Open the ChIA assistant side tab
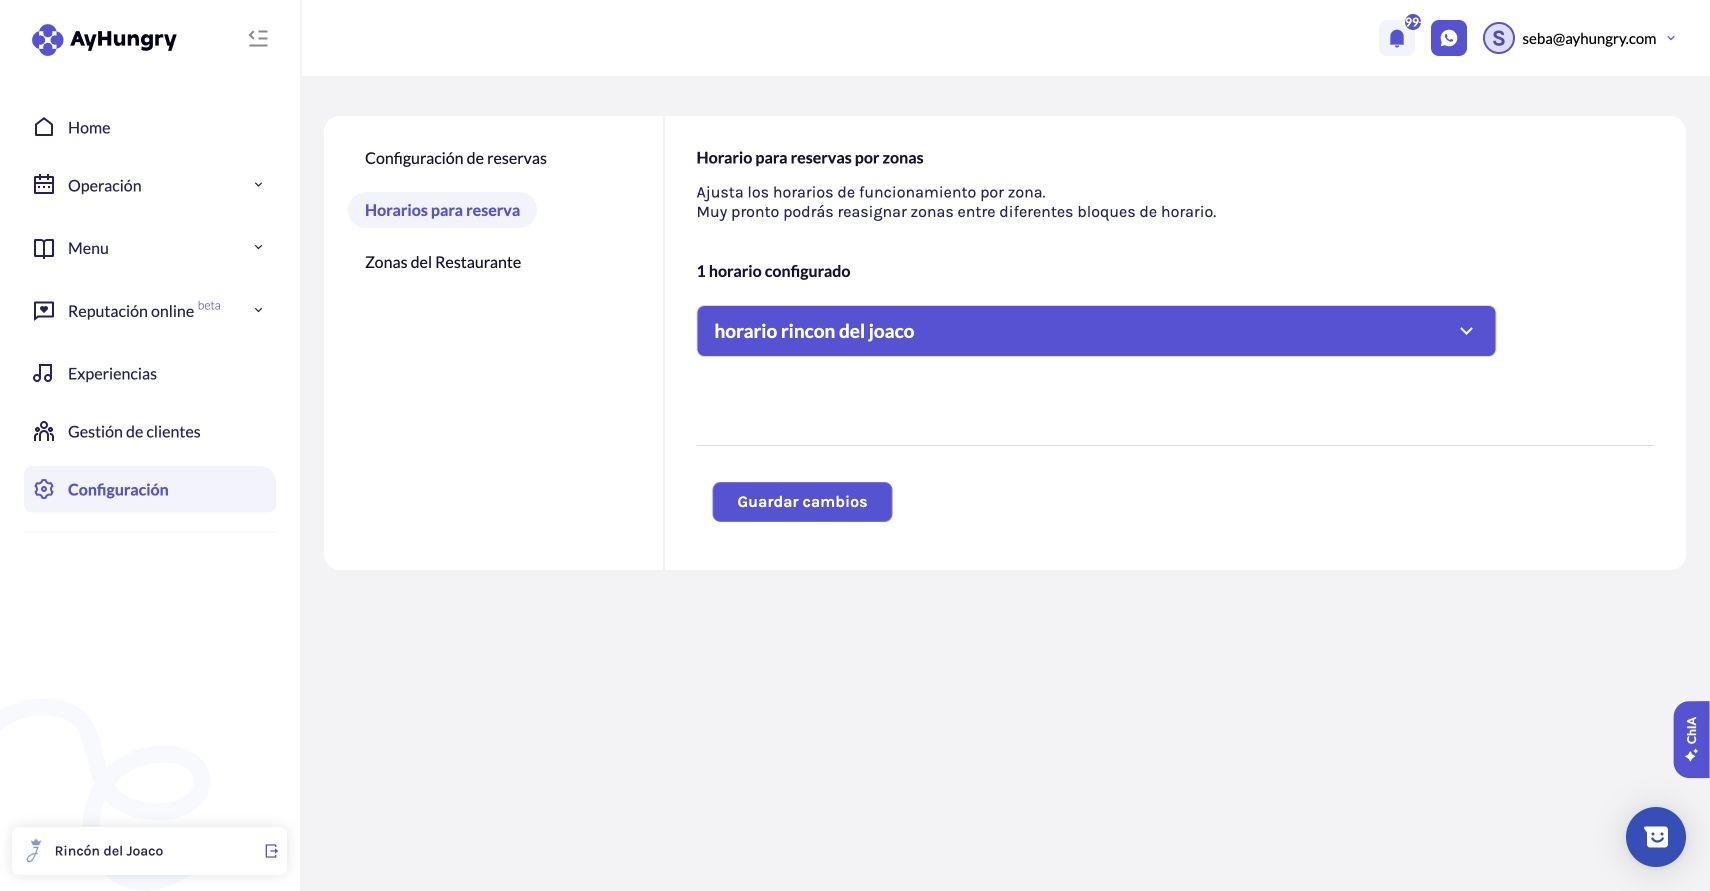 1691,739
